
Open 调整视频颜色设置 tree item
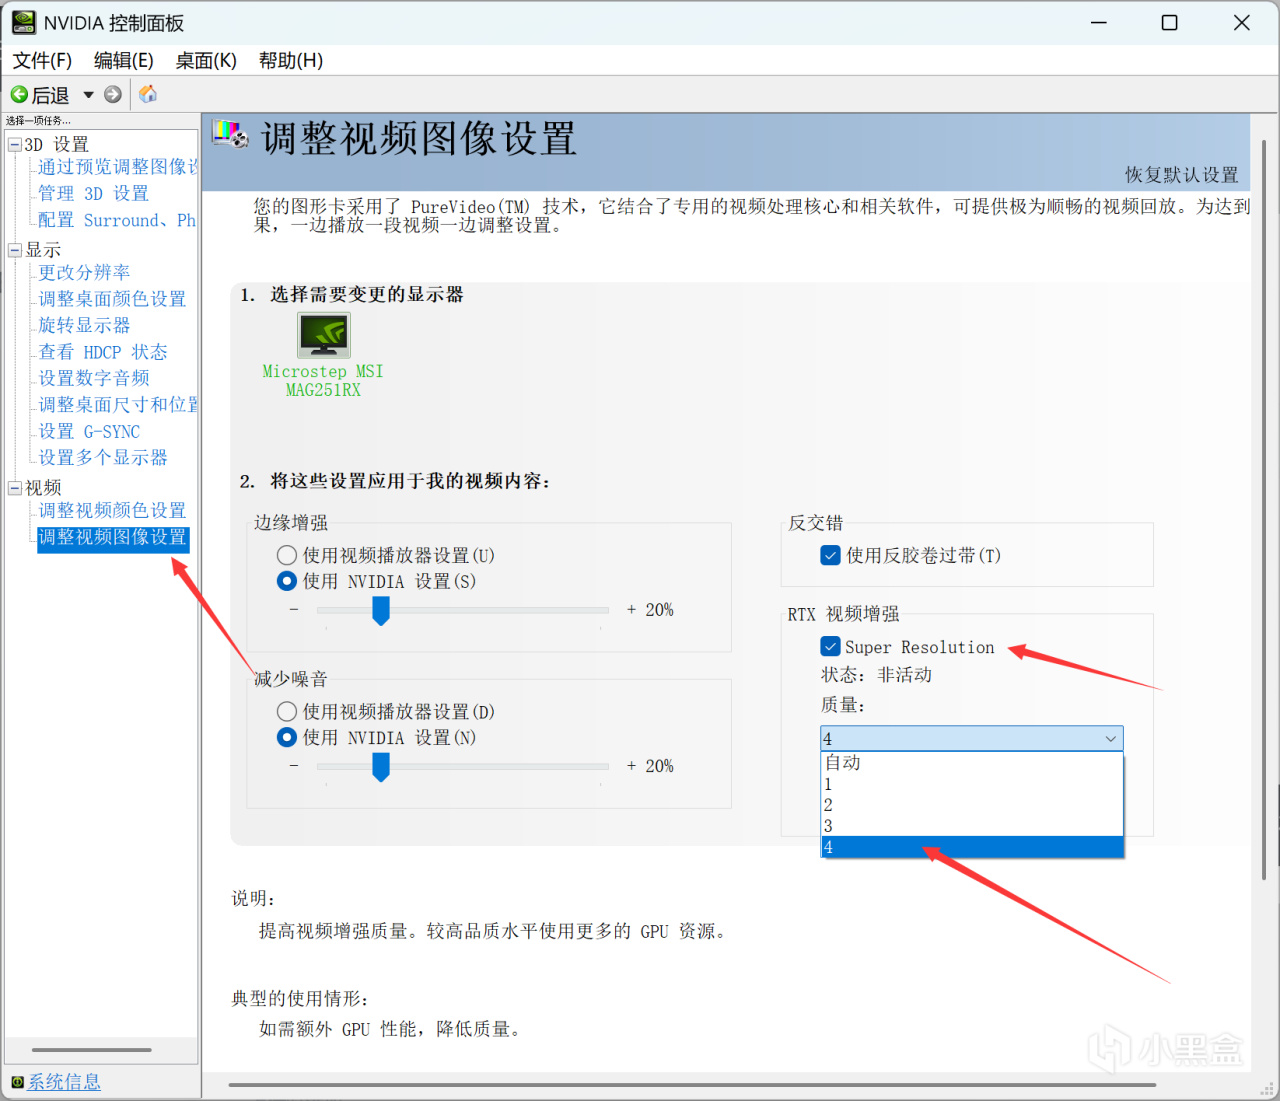click(112, 510)
